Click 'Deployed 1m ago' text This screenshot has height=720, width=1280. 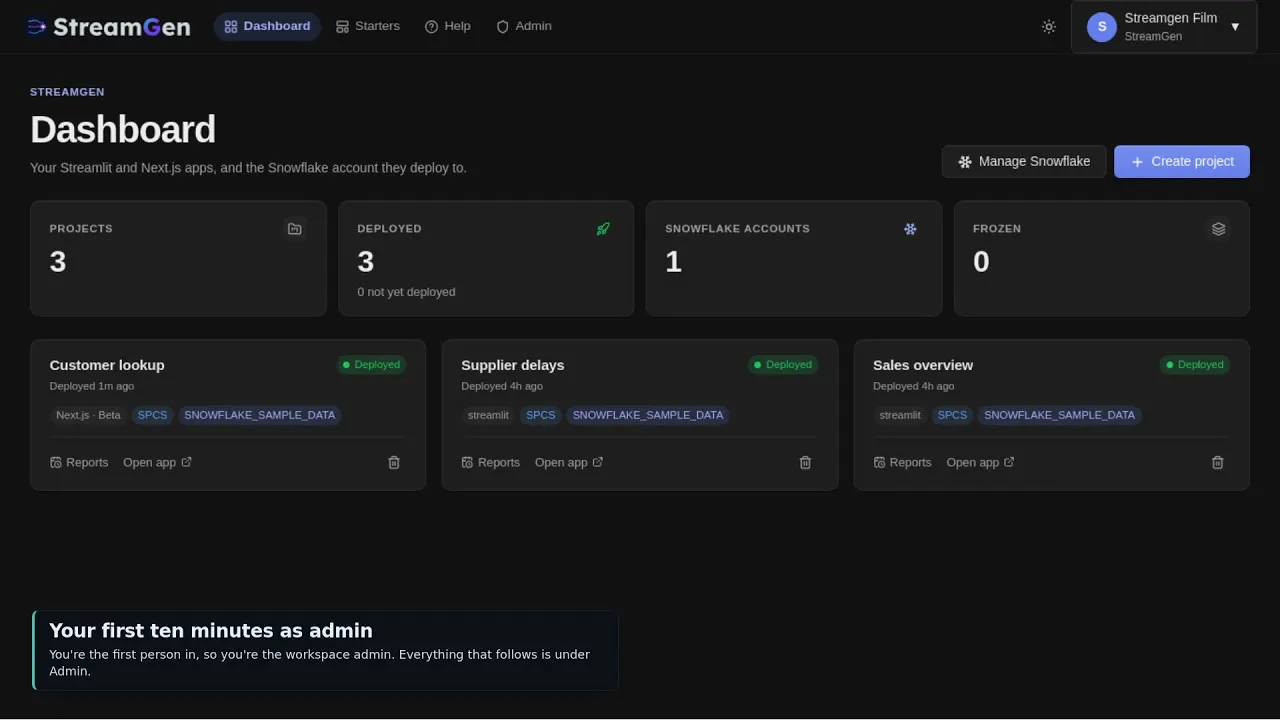coord(92,386)
